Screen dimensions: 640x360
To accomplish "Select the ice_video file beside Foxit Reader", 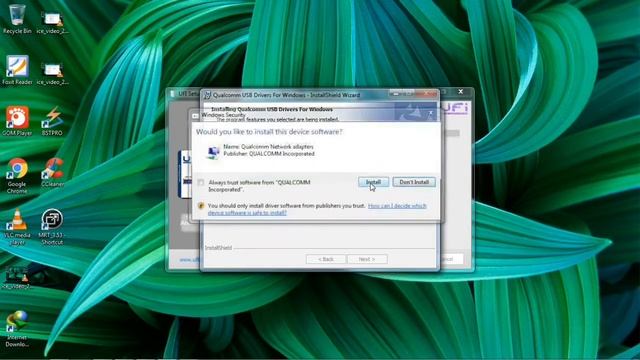I will point(52,74).
